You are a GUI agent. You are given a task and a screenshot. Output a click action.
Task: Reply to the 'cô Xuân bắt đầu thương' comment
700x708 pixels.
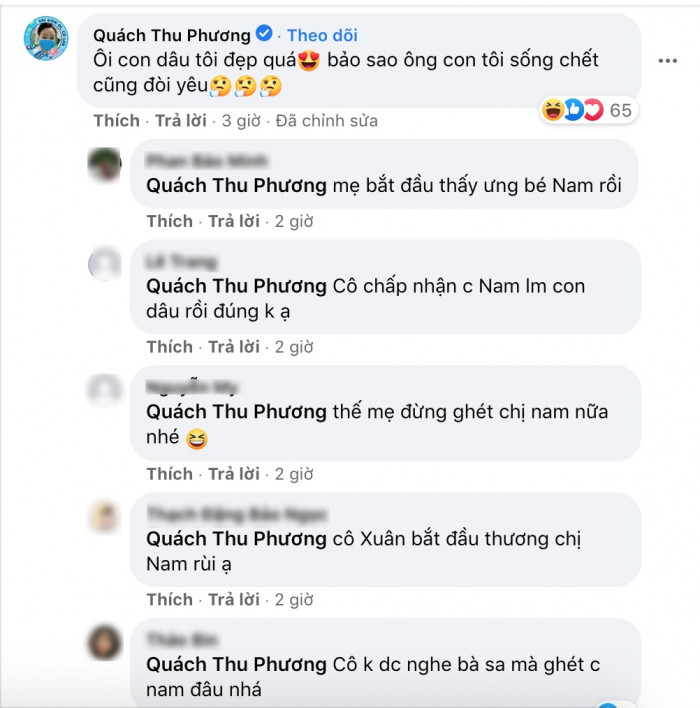pos(234,600)
